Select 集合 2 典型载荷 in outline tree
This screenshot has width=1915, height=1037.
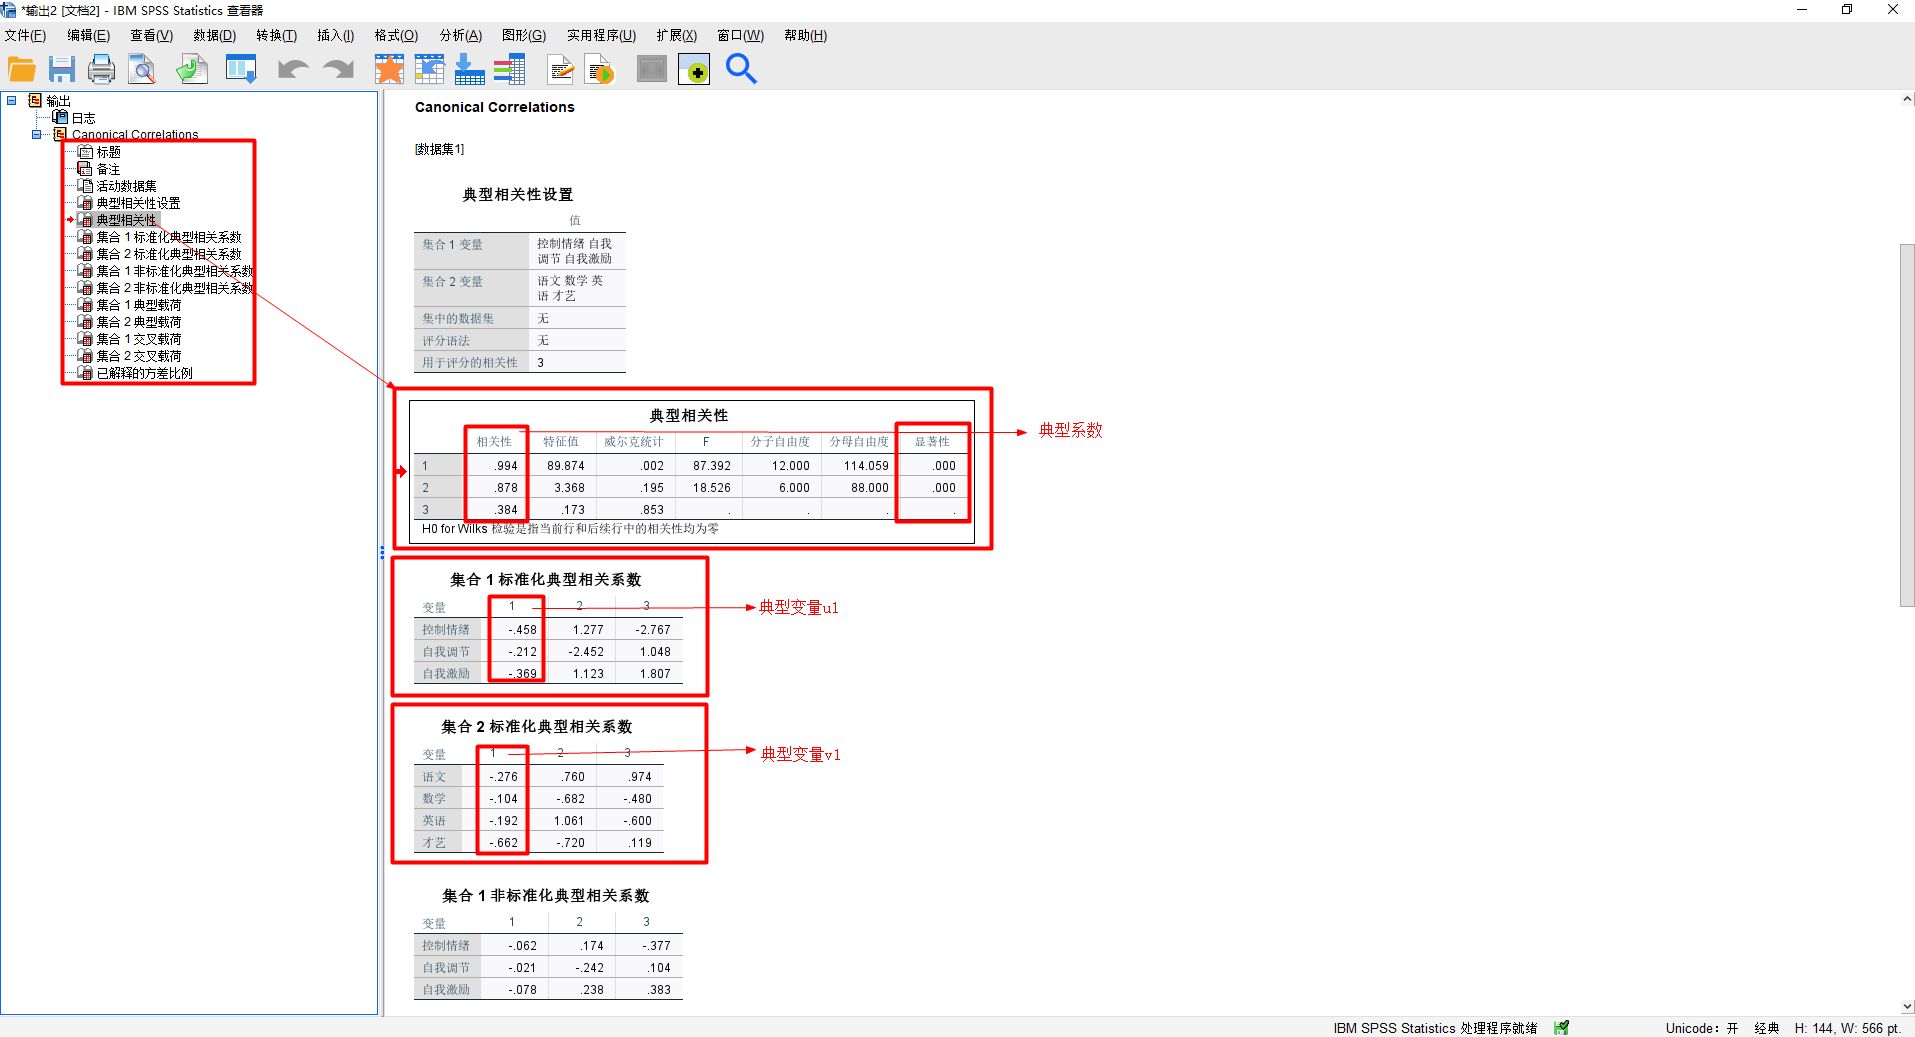point(139,322)
